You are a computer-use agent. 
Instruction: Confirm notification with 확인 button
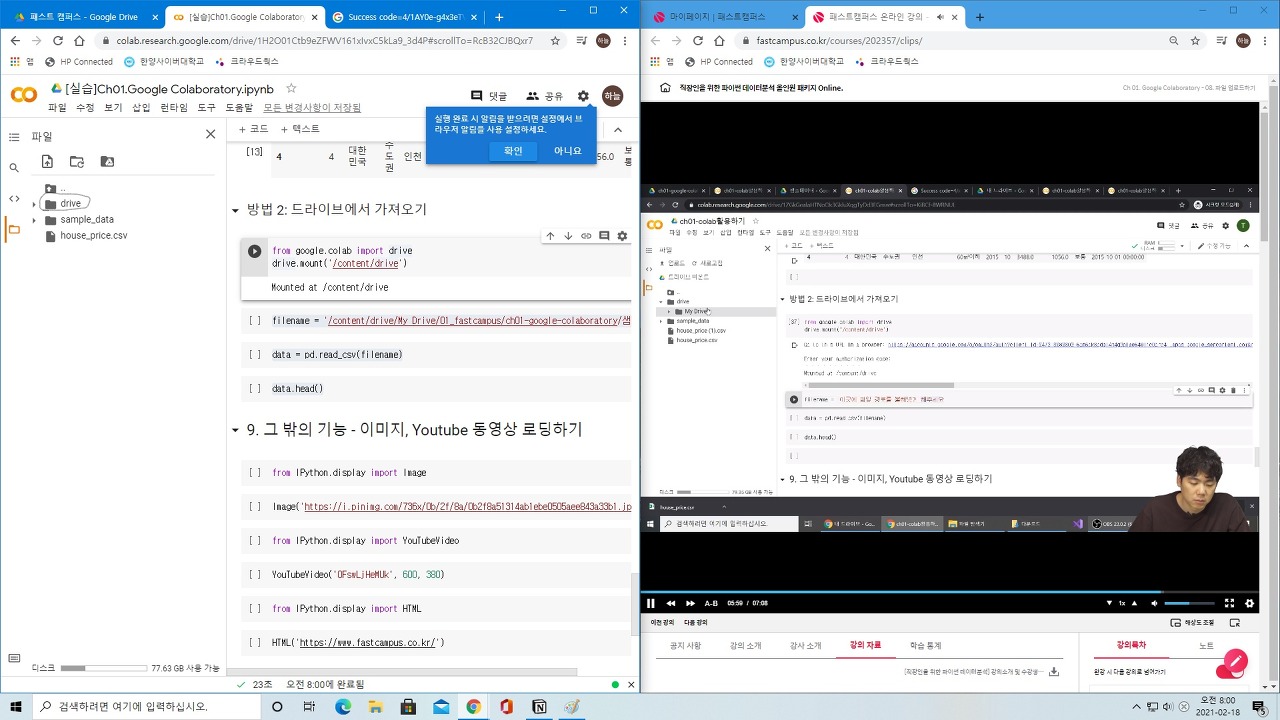coord(513,151)
